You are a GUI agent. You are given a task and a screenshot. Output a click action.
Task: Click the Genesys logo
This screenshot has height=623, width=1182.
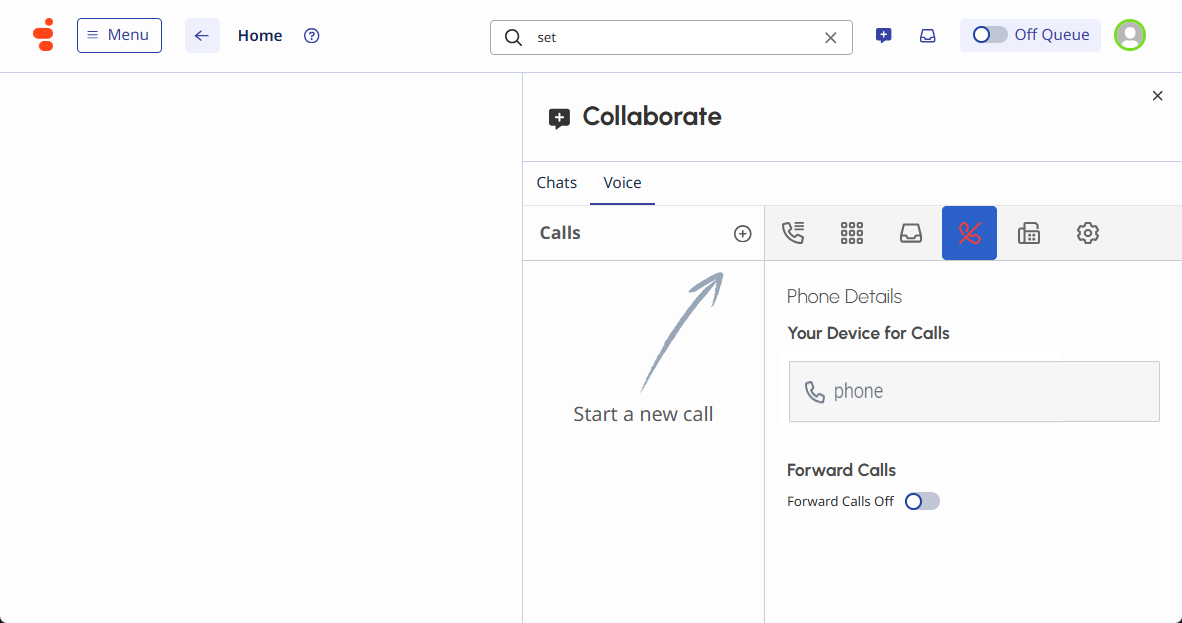click(x=43, y=35)
